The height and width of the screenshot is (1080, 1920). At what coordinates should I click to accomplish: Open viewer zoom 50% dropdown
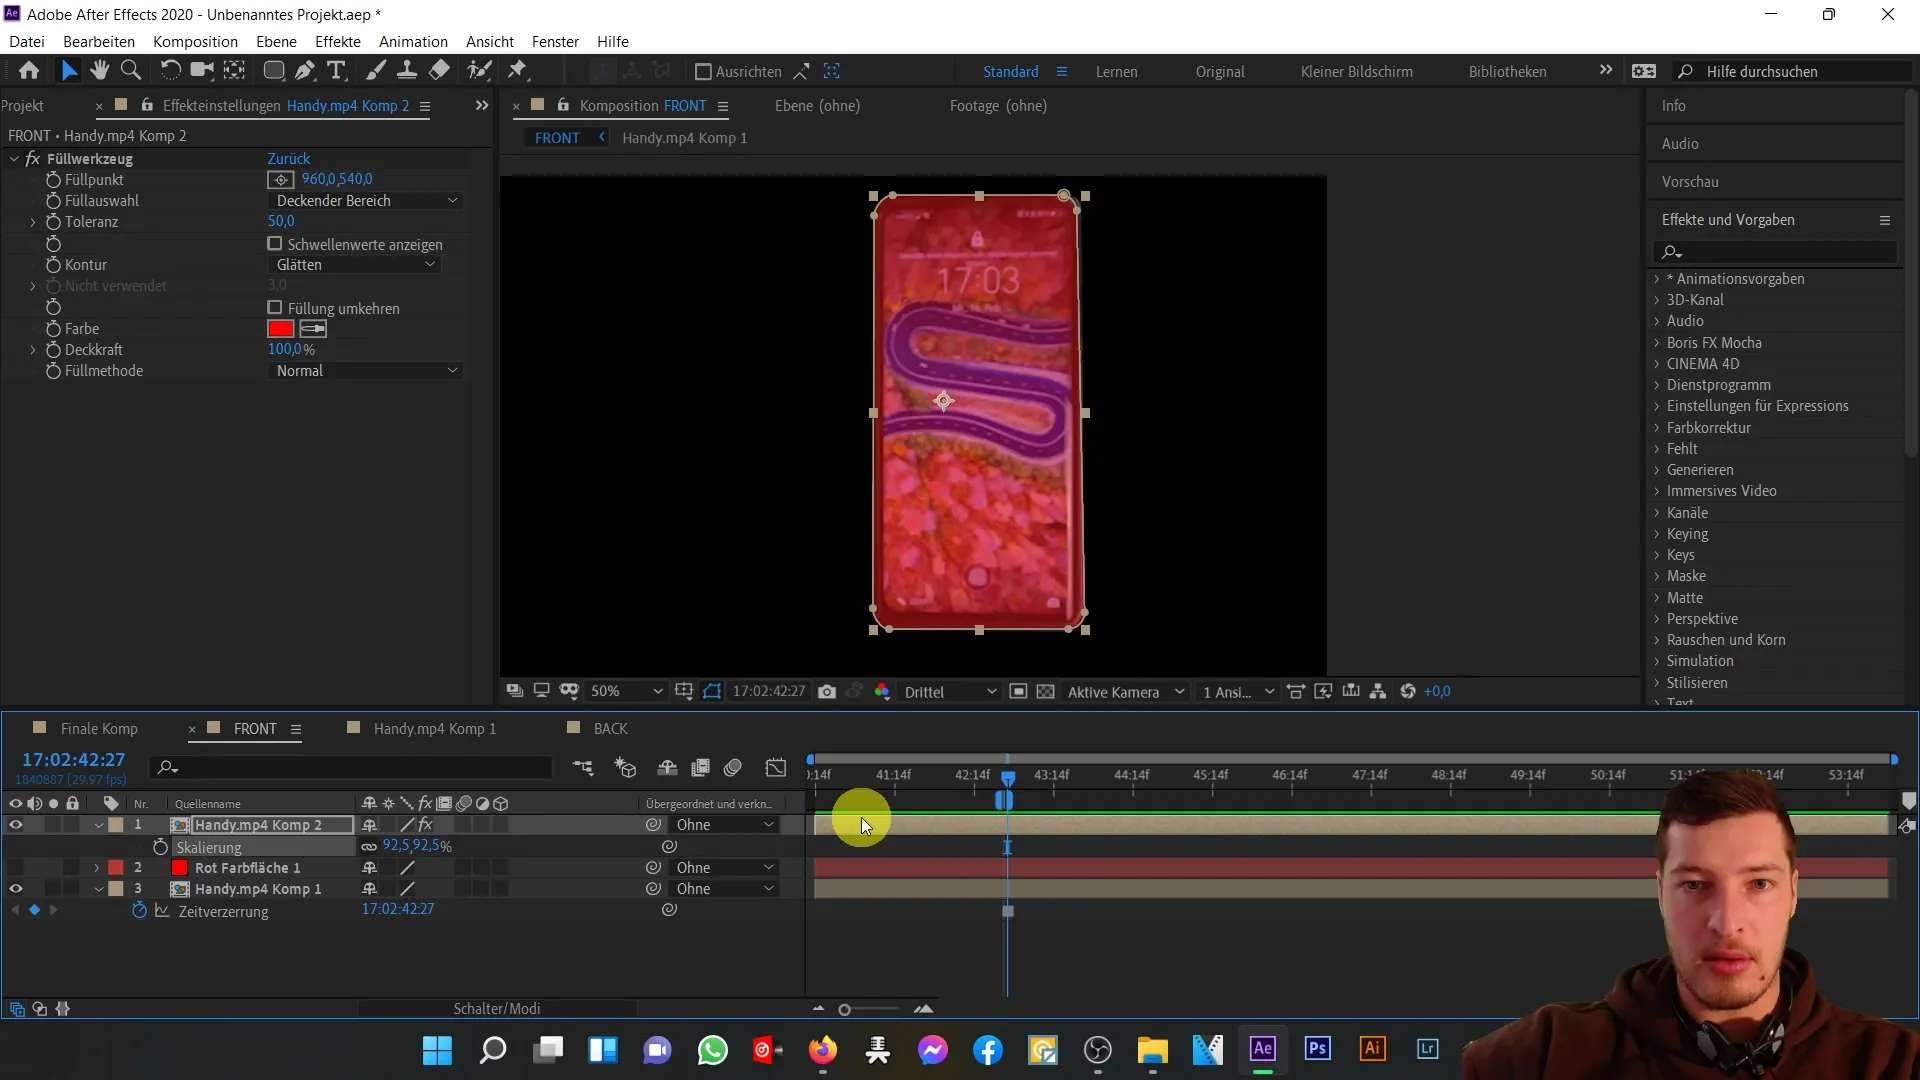(x=626, y=692)
